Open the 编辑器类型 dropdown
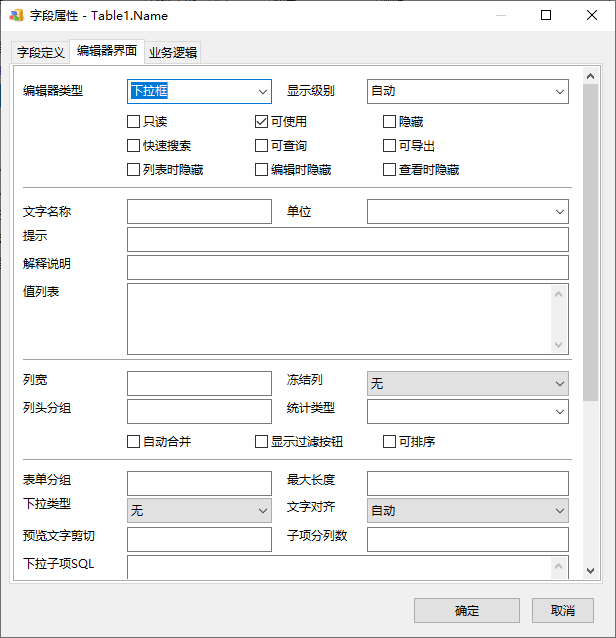The image size is (616, 638). 199,91
